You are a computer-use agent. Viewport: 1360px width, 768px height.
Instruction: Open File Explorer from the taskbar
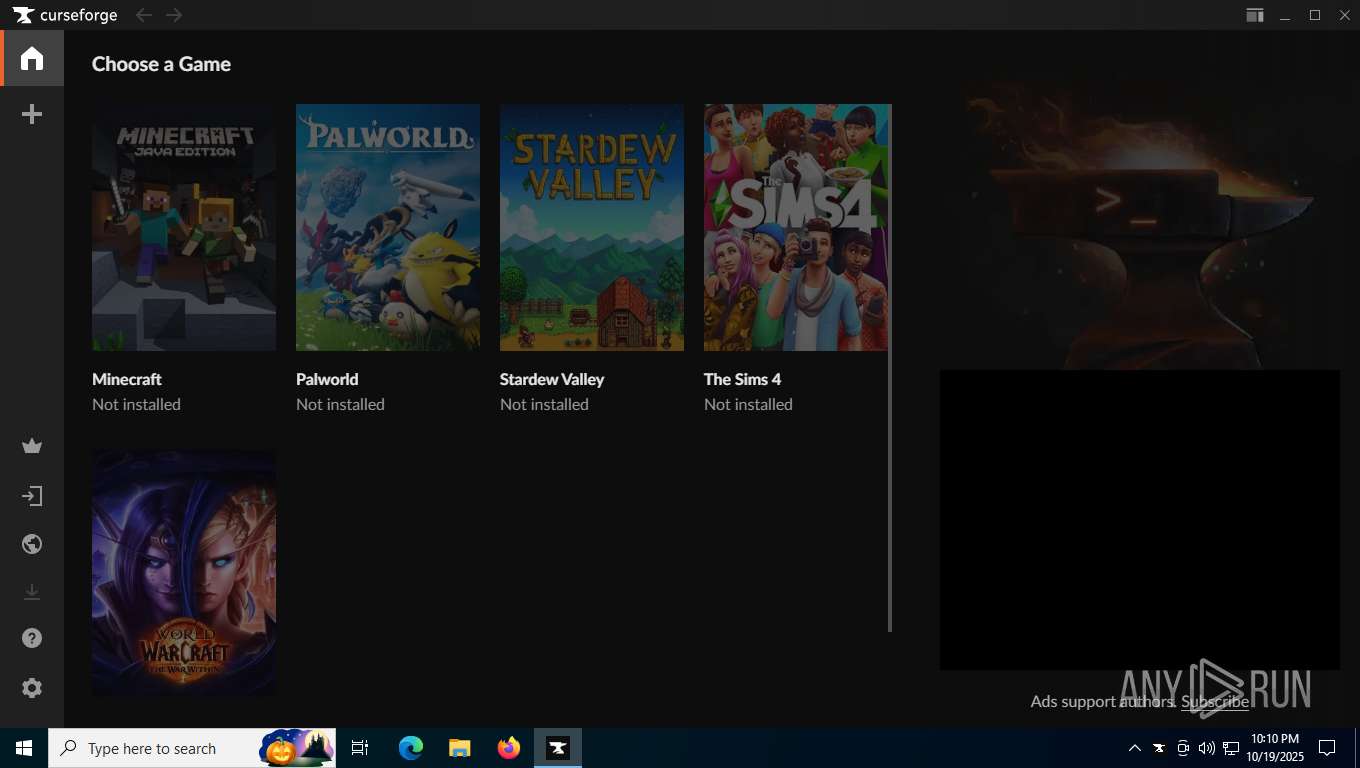coord(459,748)
